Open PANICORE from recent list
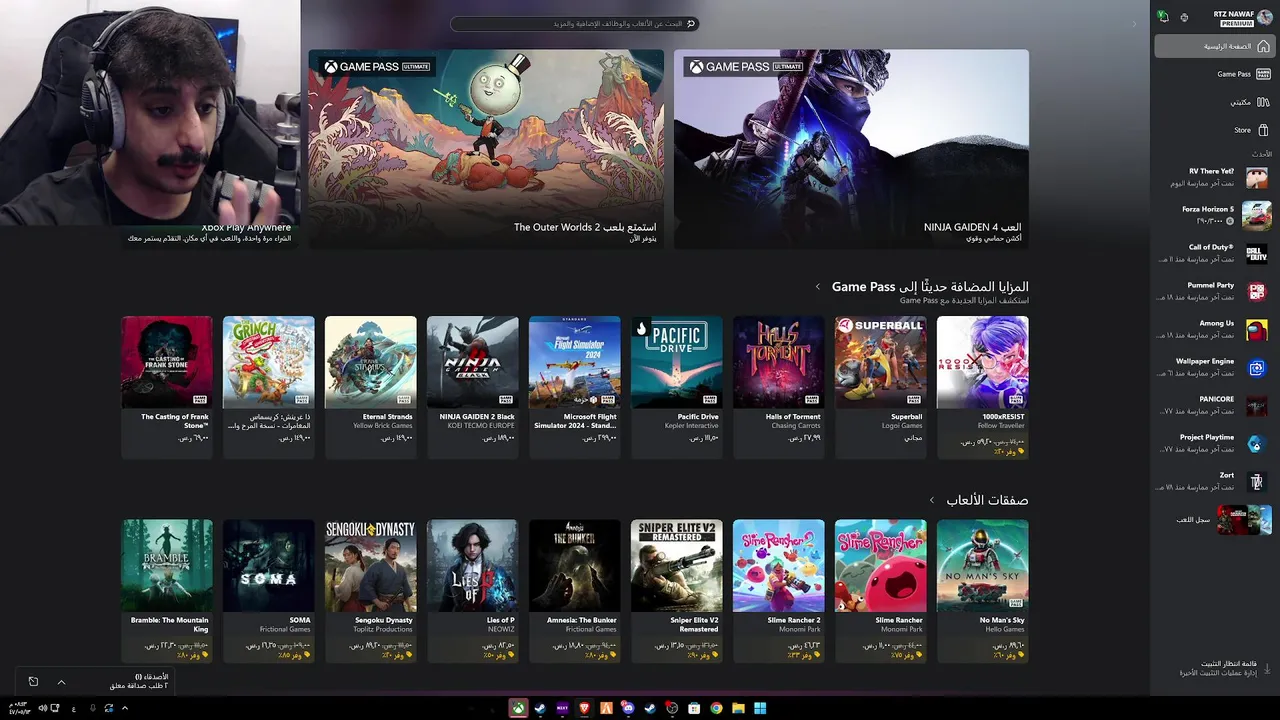Viewport: 1280px width, 720px height. pyautogui.click(x=1214, y=405)
